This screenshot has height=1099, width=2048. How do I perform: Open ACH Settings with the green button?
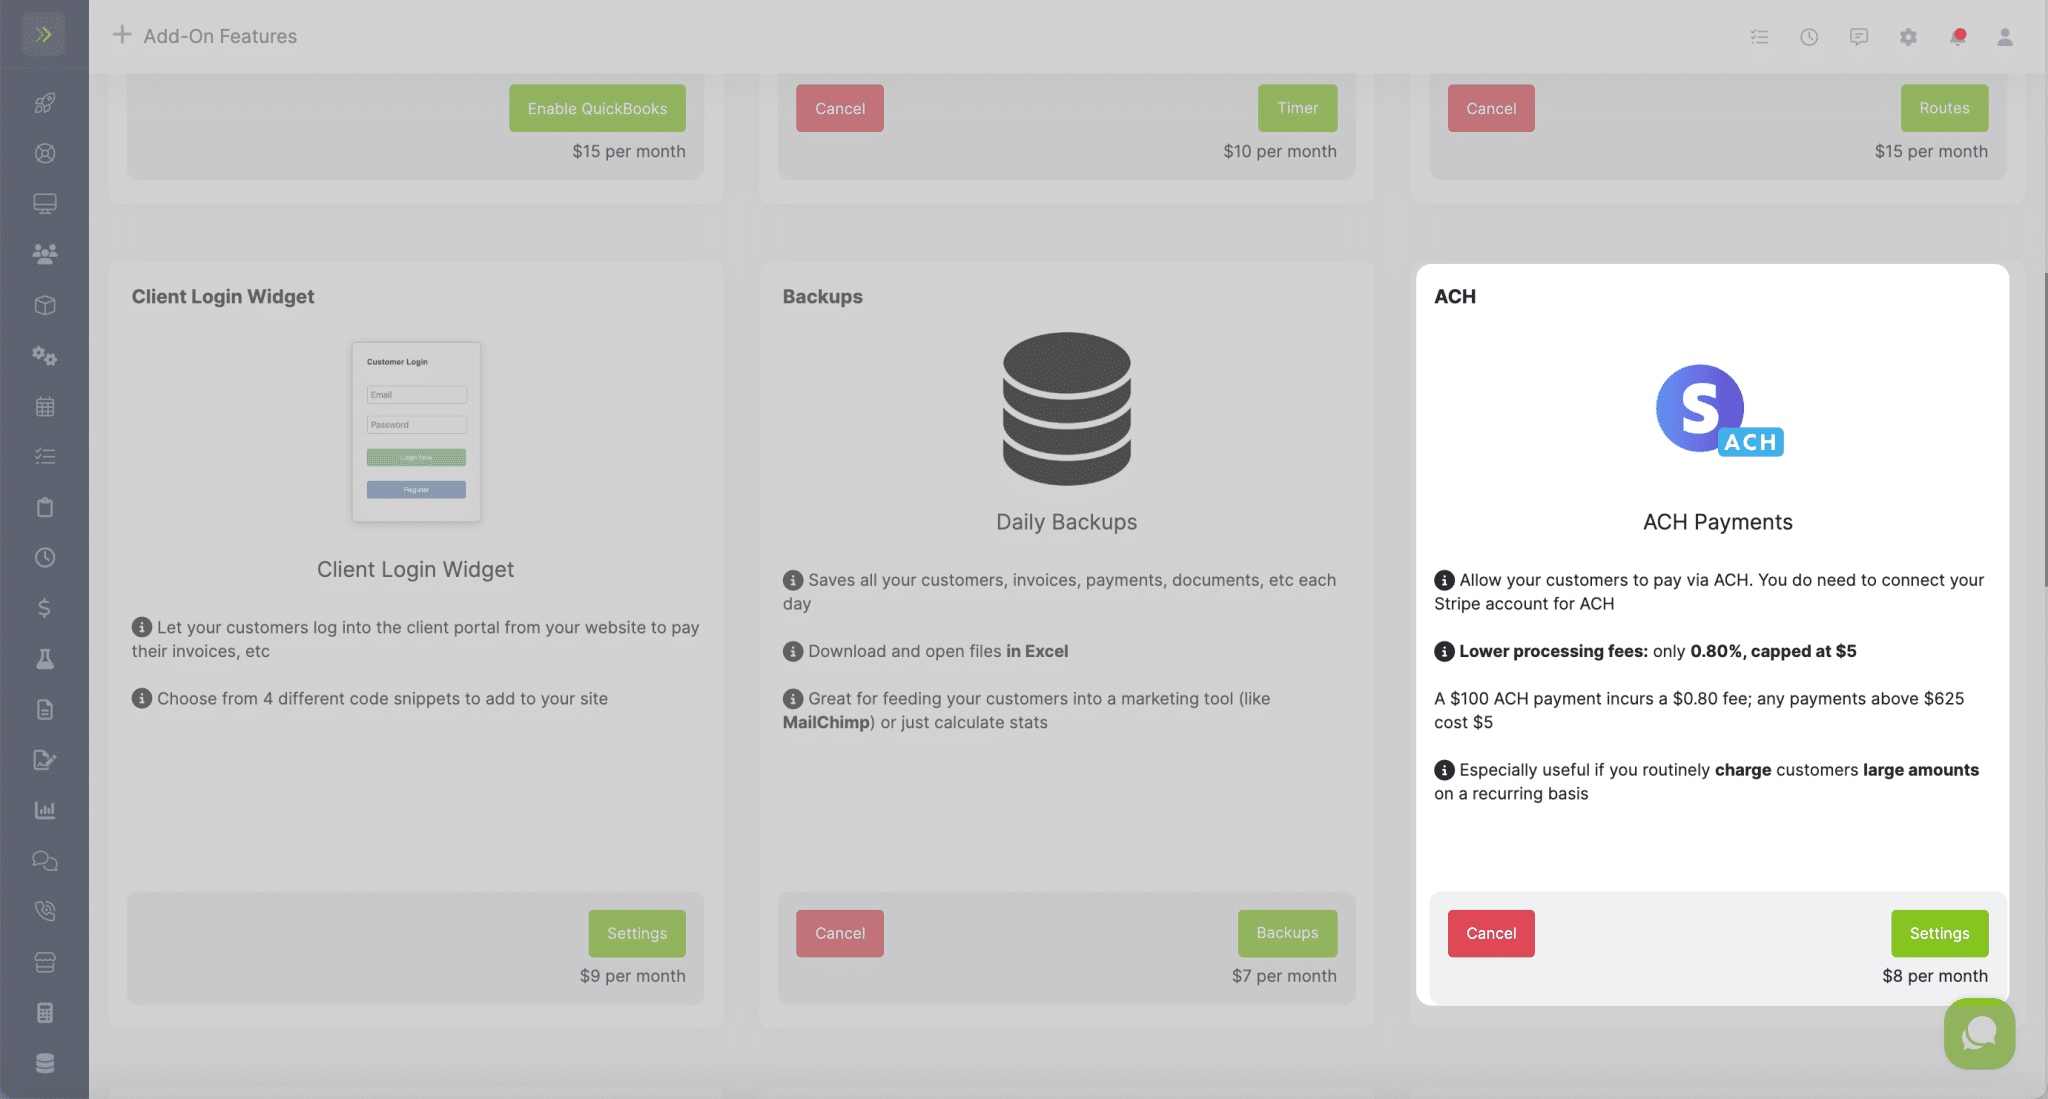point(1939,933)
